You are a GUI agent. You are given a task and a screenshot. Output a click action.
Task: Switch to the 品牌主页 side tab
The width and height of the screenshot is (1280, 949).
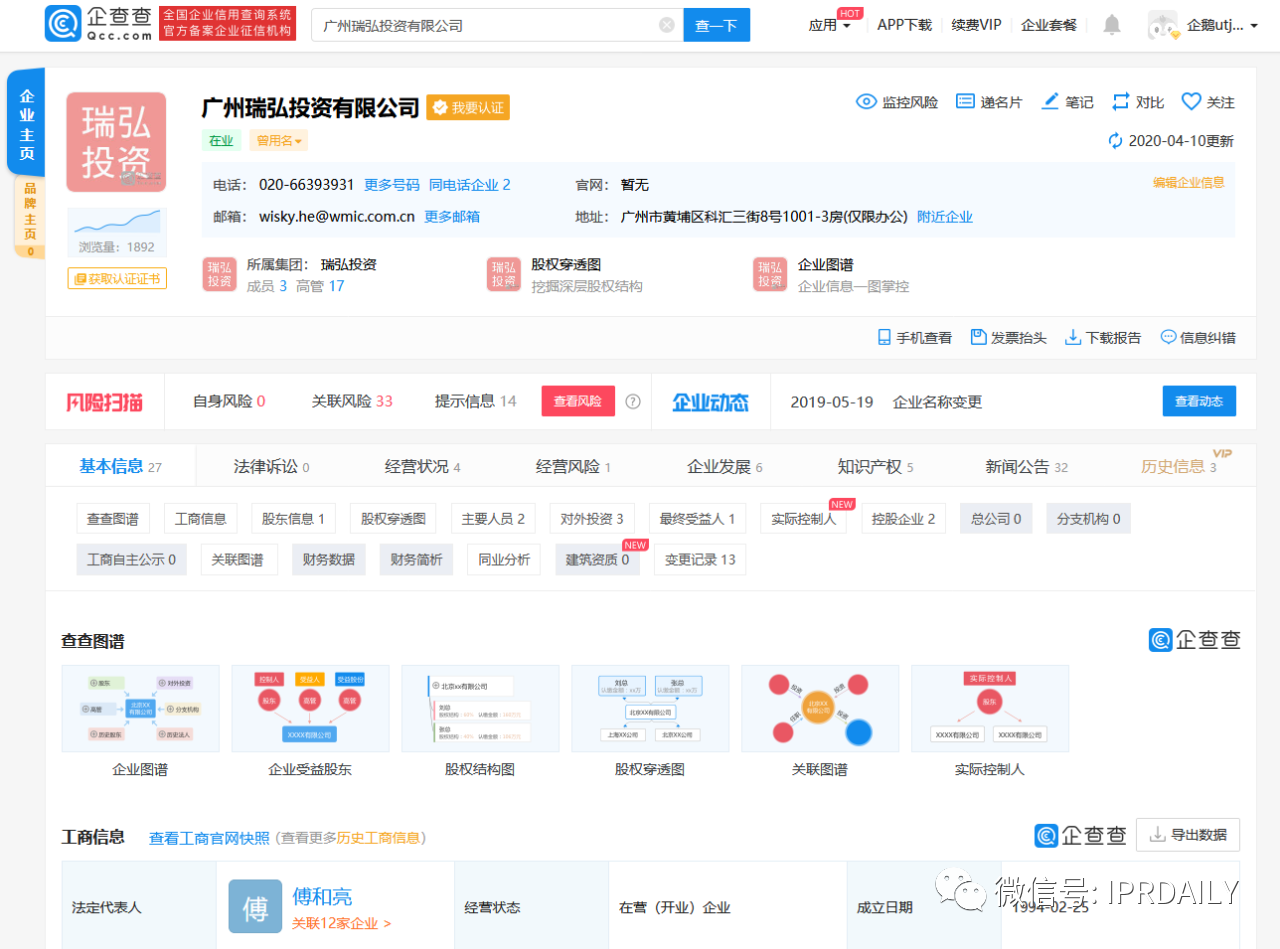coord(29,218)
